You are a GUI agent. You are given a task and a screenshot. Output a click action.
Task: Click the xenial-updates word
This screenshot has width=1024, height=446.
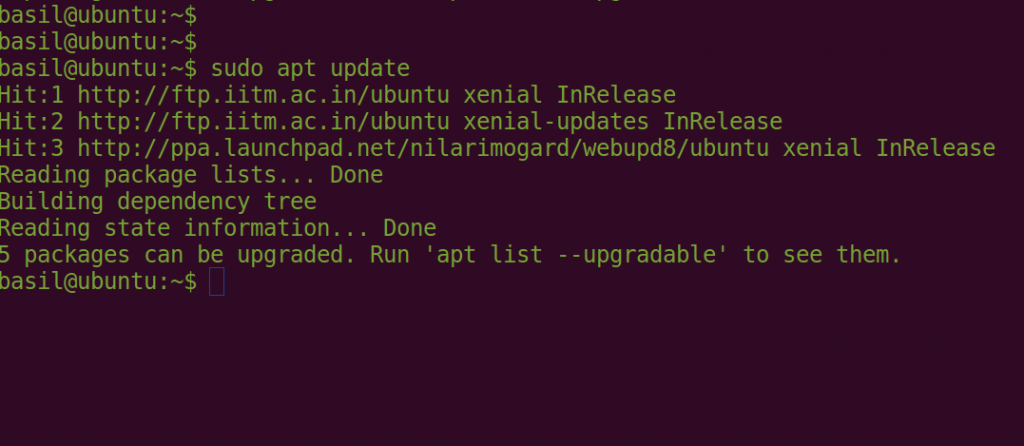[556, 122]
